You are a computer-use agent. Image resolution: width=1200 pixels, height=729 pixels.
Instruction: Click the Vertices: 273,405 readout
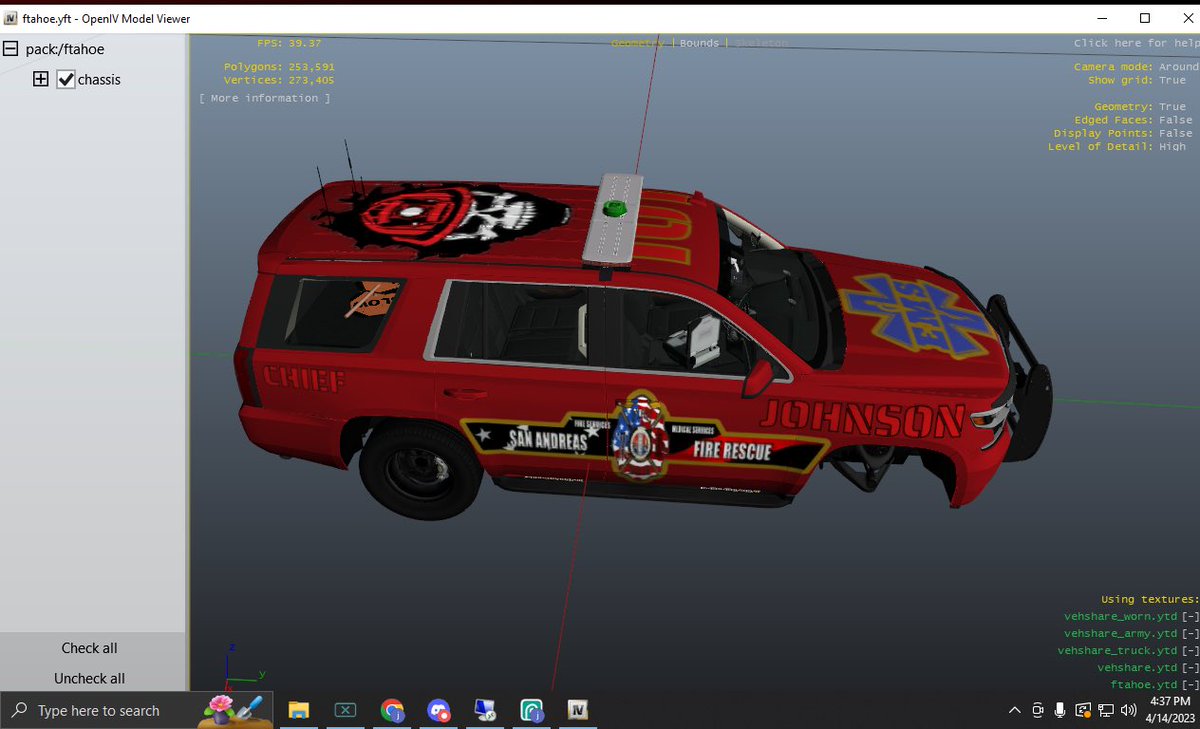point(279,80)
